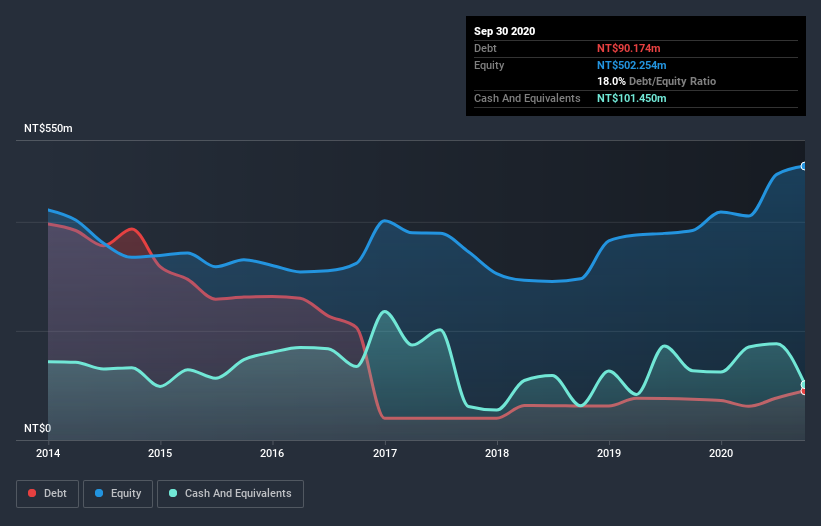
Task: Click the teal Cash legend dot
Action: (173, 493)
